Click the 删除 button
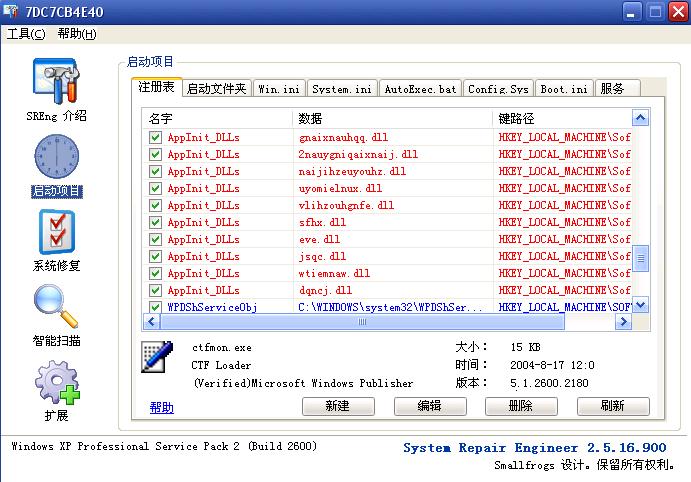The height and width of the screenshot is (482, 691). pyautogui.click(x=521, y=406)
